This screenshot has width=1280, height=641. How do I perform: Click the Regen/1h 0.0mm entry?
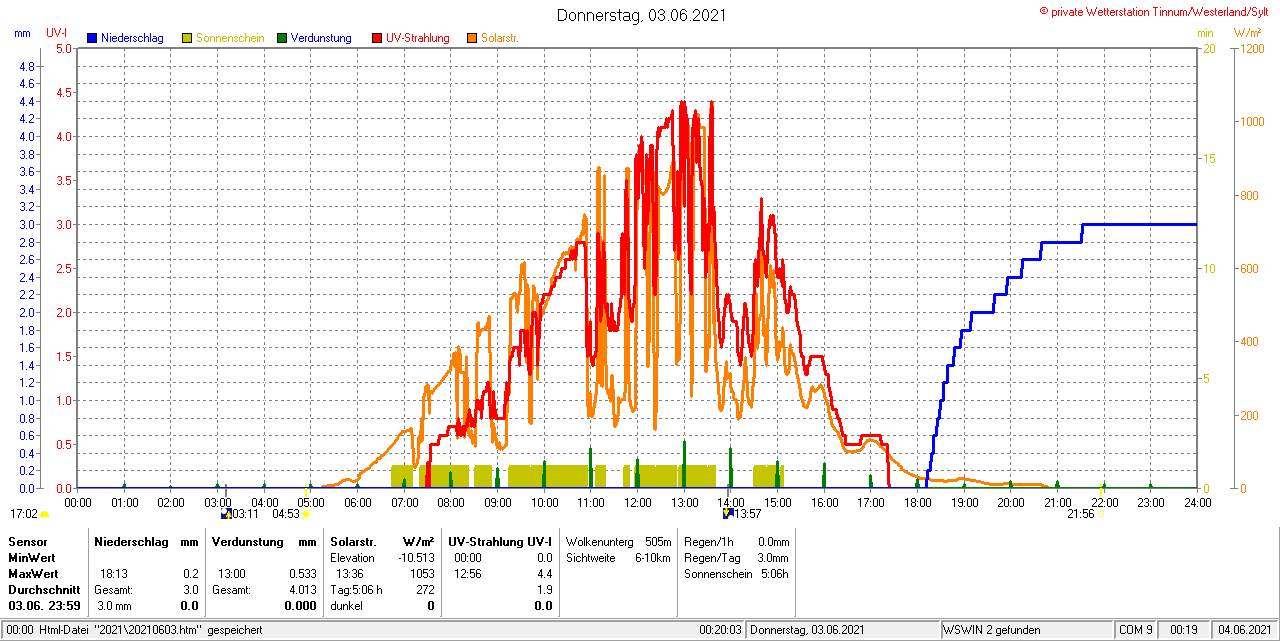pos(736,541)
